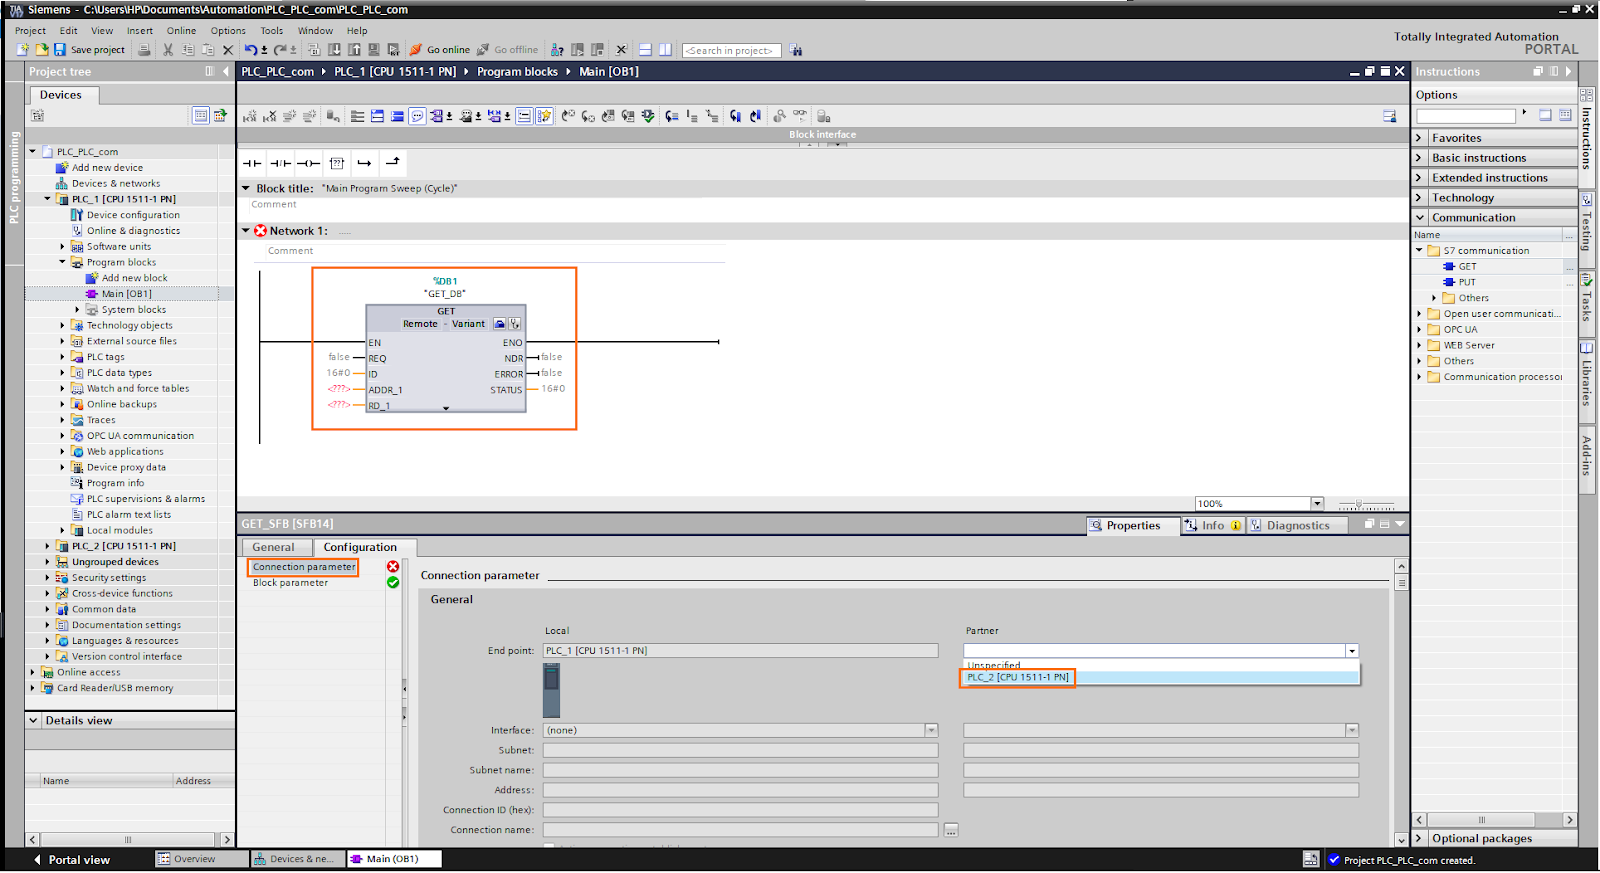This screenshot has height=873, width=1600.
Task: Choose Unspecified in partner dropdown
Action: [1160, 664]
